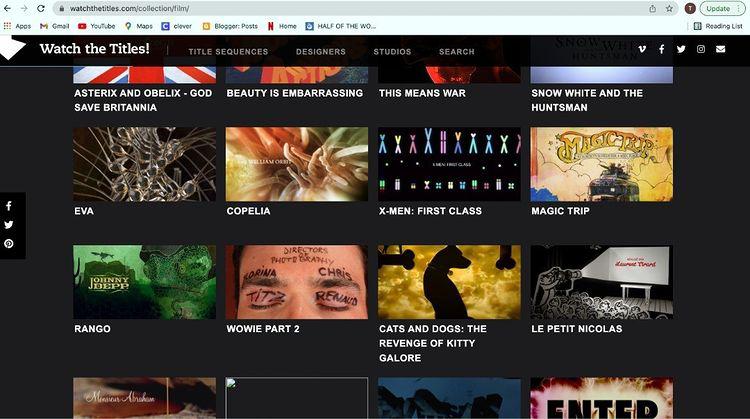750x419 pixels.
Task: Open the Reading List
Action: (x=718, y=26)
